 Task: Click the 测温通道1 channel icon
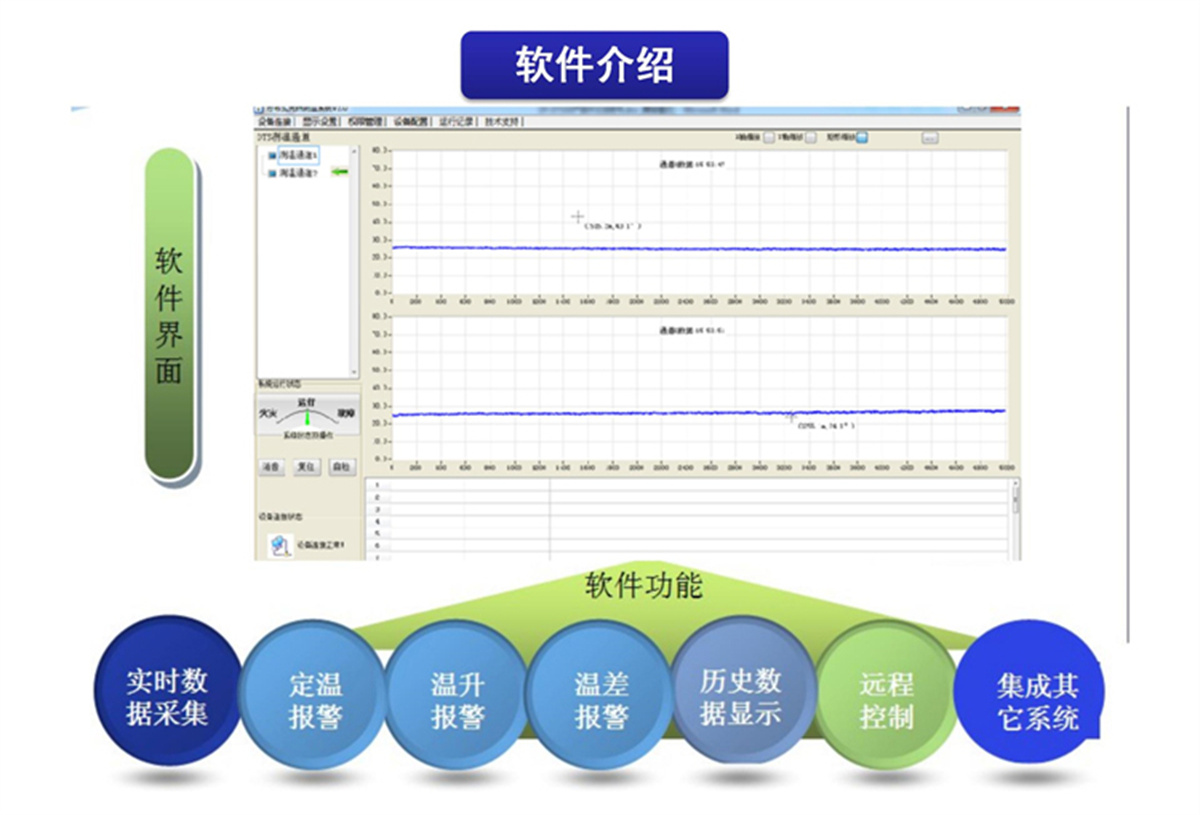272,157
